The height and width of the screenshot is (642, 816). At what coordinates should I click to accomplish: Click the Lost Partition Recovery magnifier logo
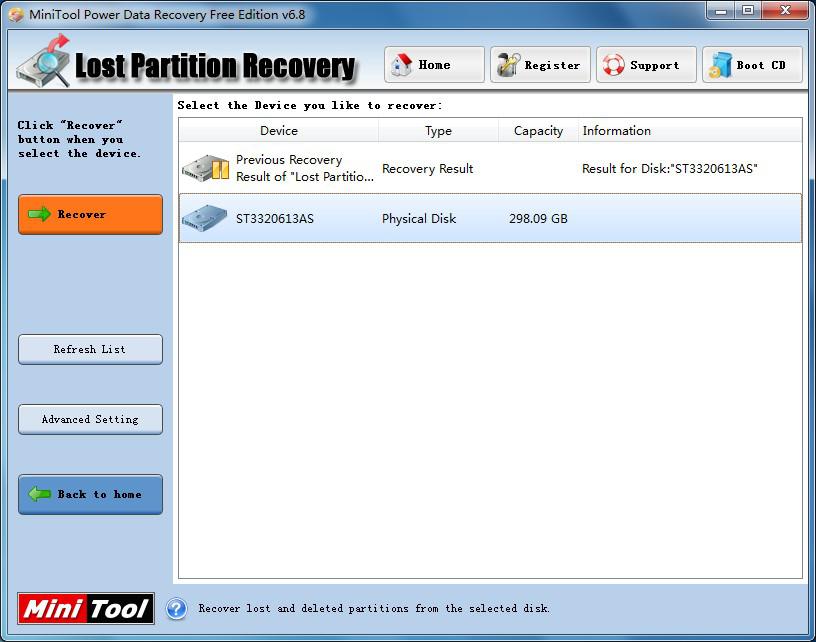[x=44, y=61]
